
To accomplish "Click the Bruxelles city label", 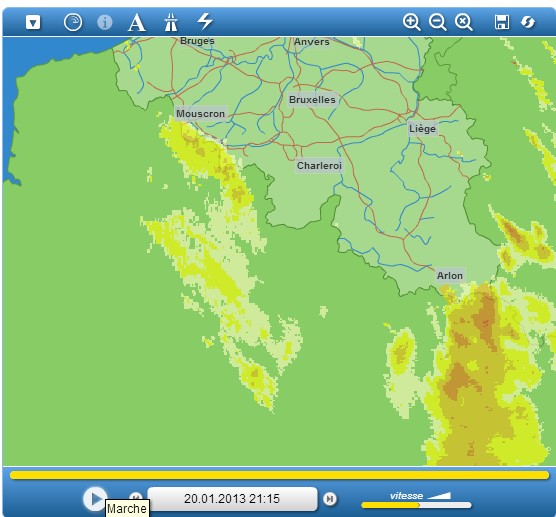I will pos(312,100).
